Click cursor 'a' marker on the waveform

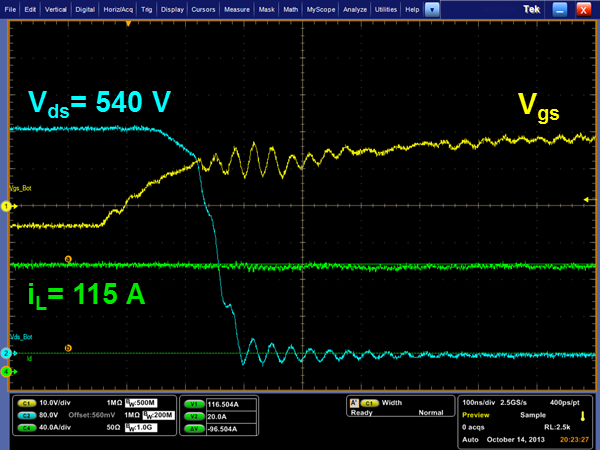[x=67, y=259]
